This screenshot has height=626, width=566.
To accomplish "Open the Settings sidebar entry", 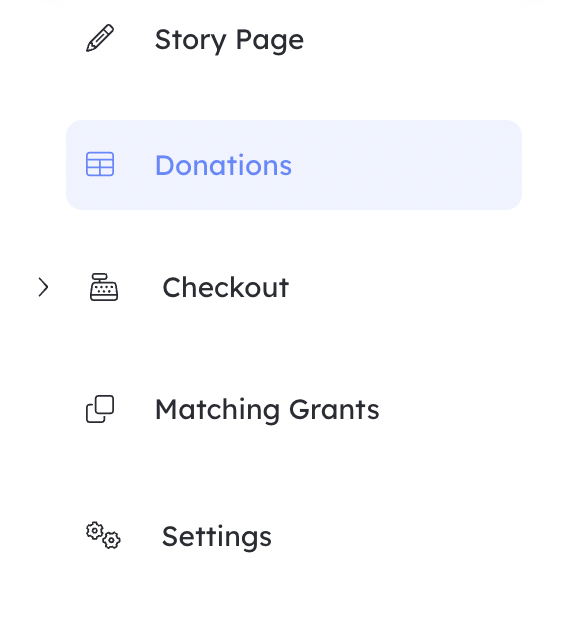I will click(217, 537).
